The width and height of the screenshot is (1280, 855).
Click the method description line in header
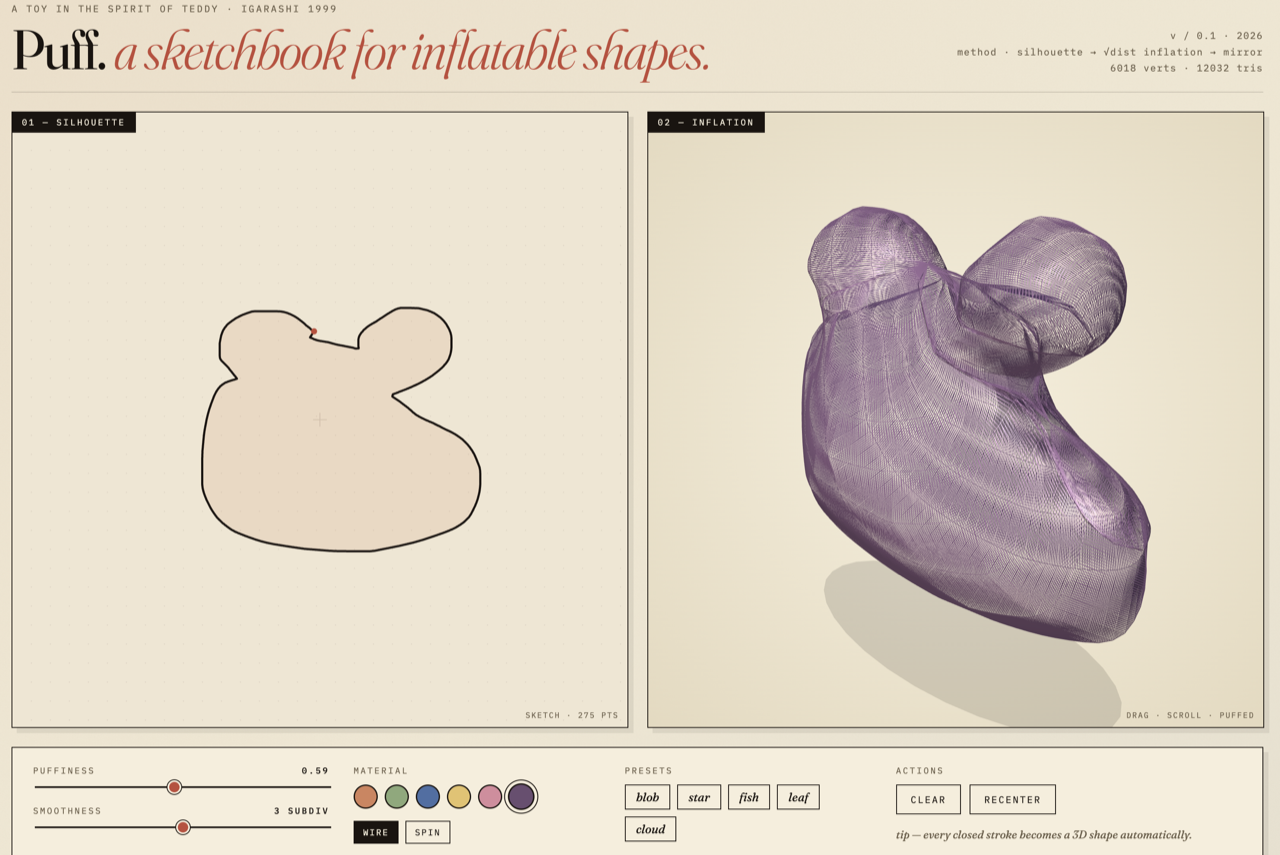coord(1110,52)
